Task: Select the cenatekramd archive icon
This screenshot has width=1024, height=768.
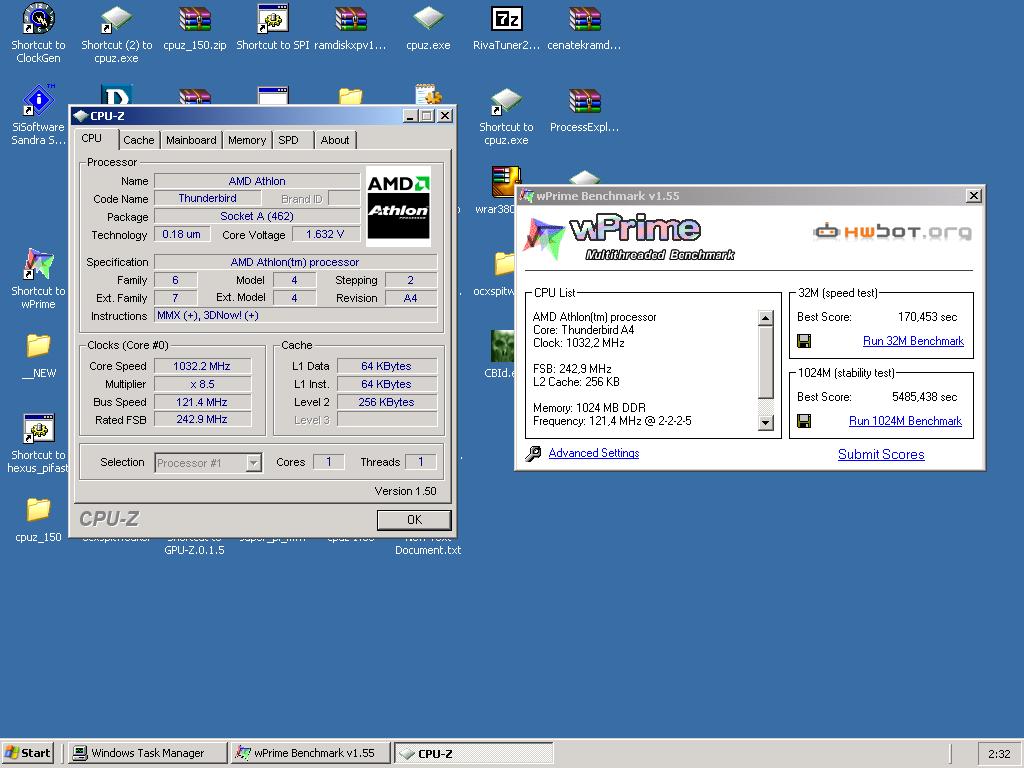Action: 584,19
